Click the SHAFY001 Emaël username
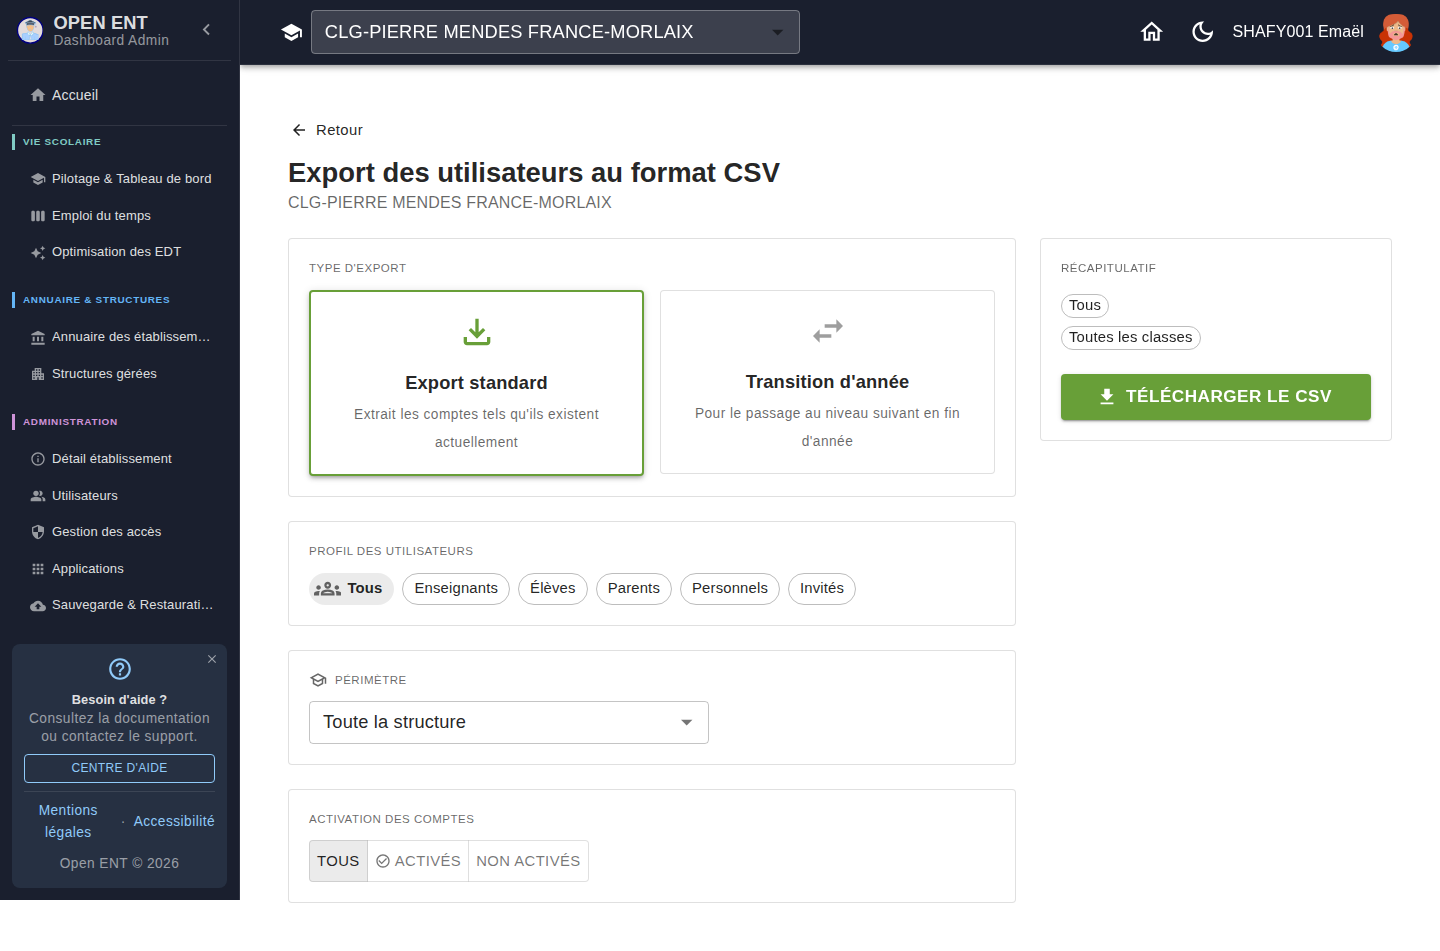Screen dimensions: 1440x951 coord(1298,32)
